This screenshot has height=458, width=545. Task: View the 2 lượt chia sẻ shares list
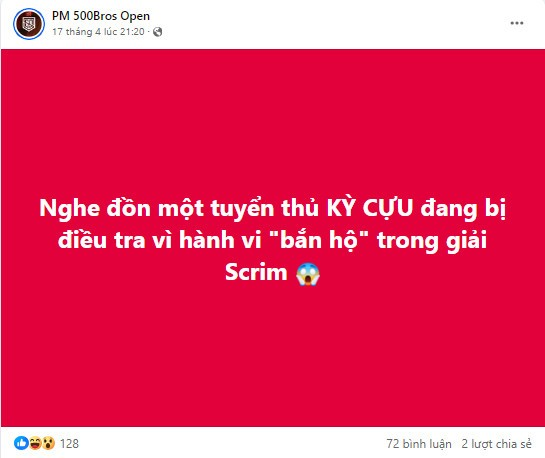(x=496, y=444)
